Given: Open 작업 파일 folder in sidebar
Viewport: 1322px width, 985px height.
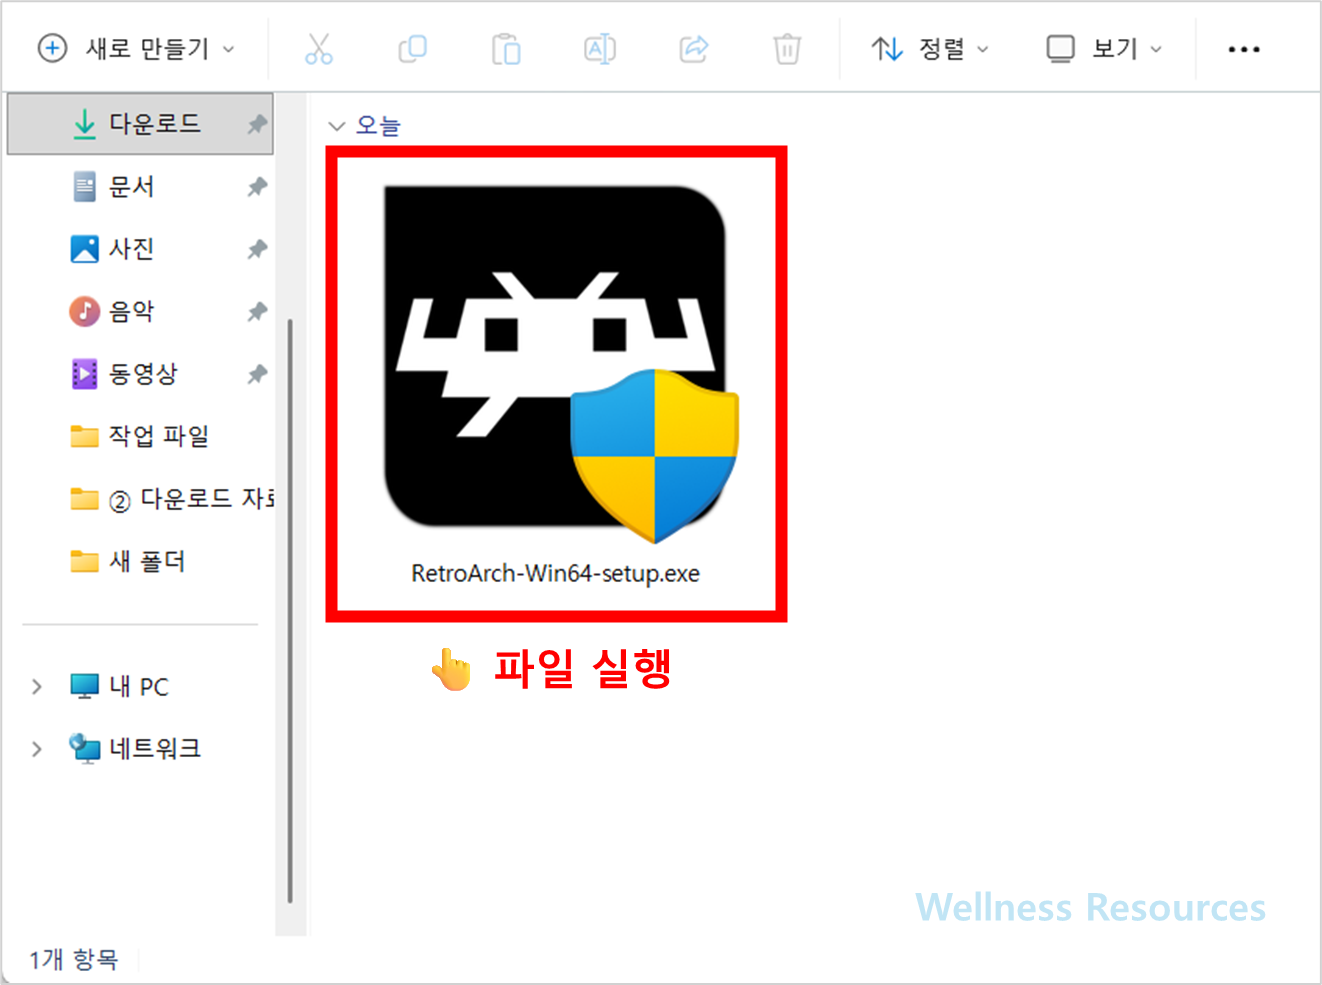Looking at the screenshot, I should coord(140,436).
